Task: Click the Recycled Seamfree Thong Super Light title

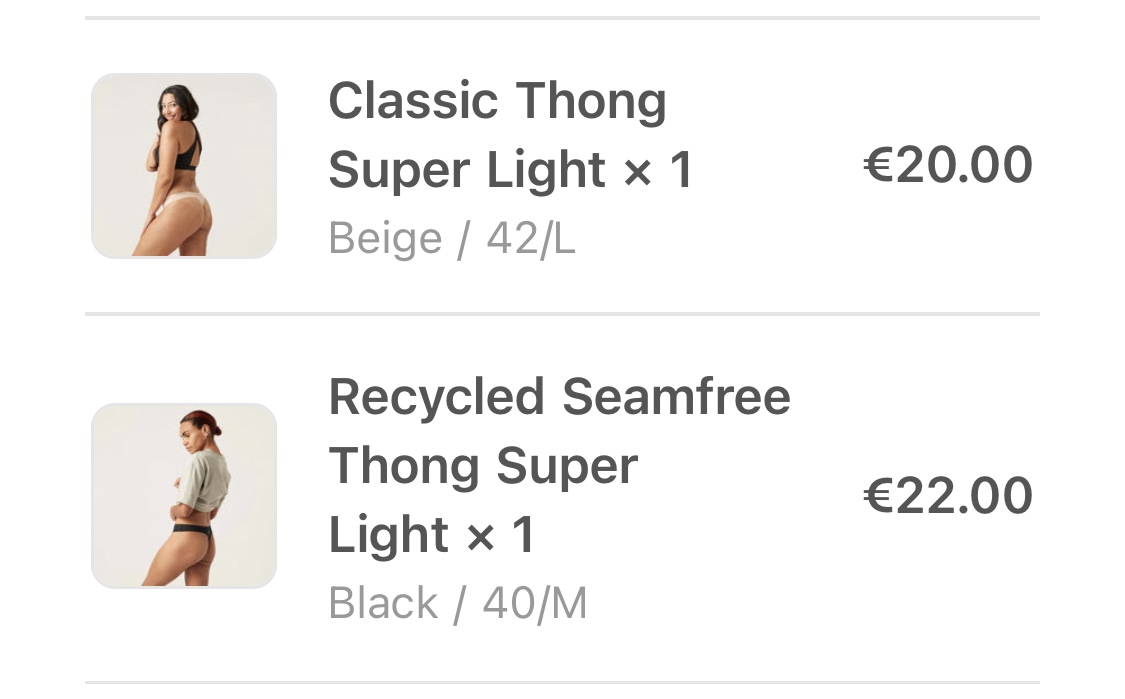Action: [560, 465]
